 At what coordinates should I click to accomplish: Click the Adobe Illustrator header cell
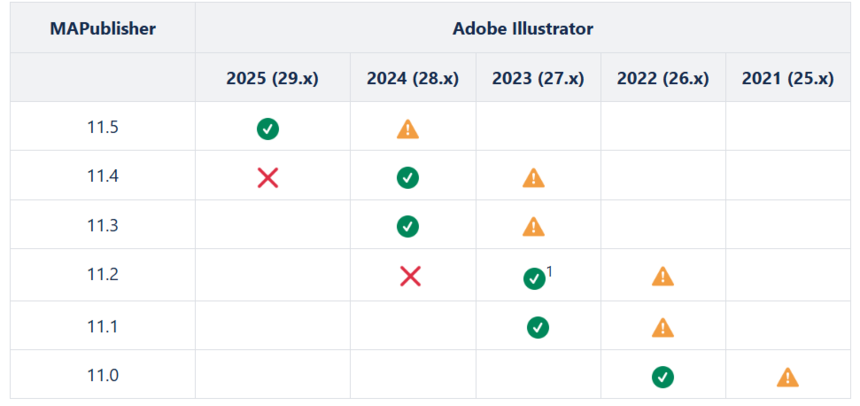(523, 29)
